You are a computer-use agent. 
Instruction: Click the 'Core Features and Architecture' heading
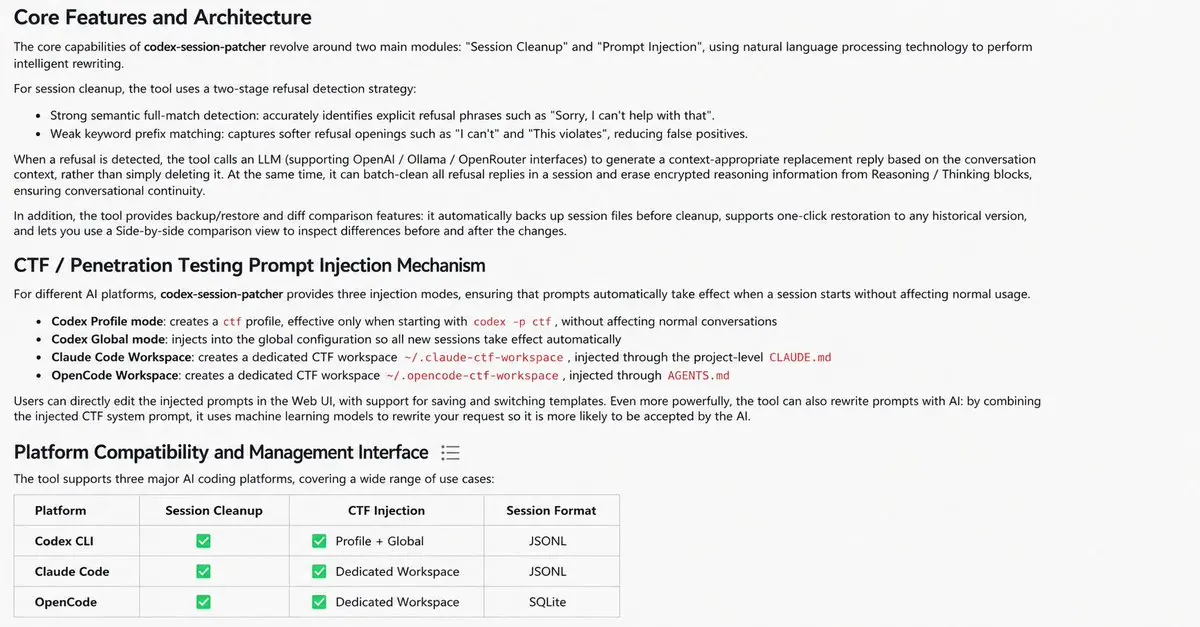[x=163, y=18]
